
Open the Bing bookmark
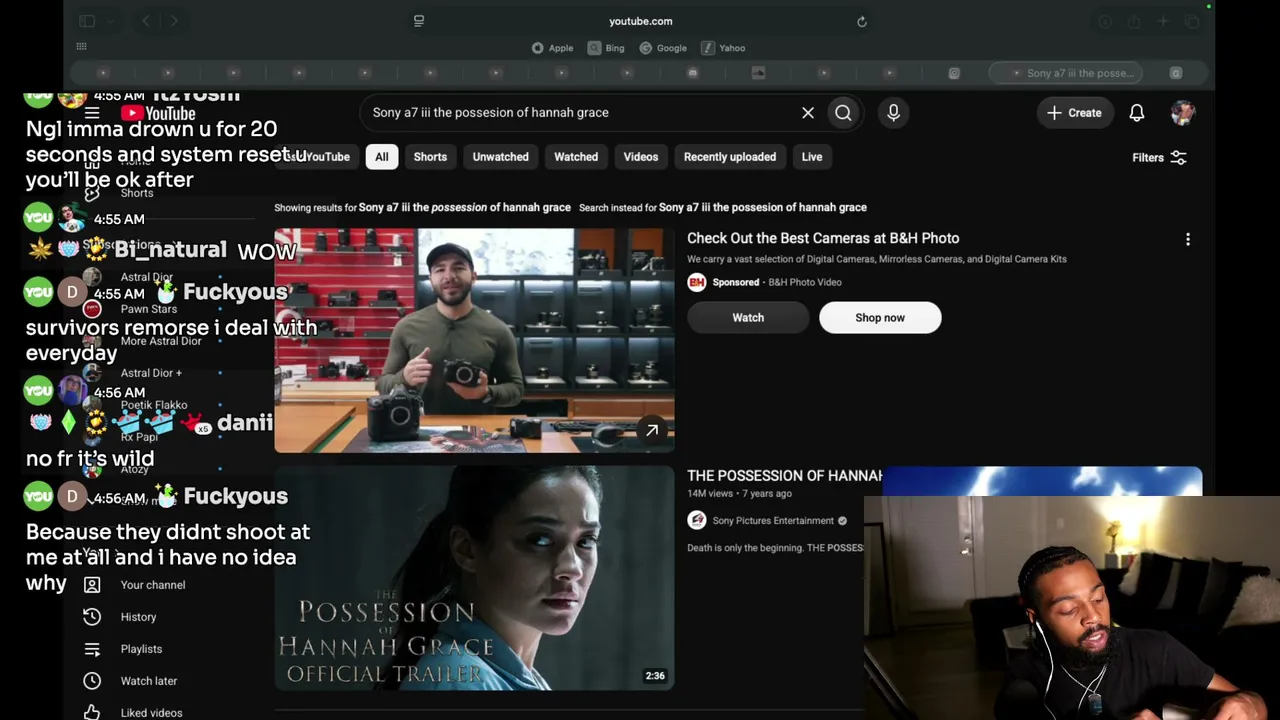607,48
